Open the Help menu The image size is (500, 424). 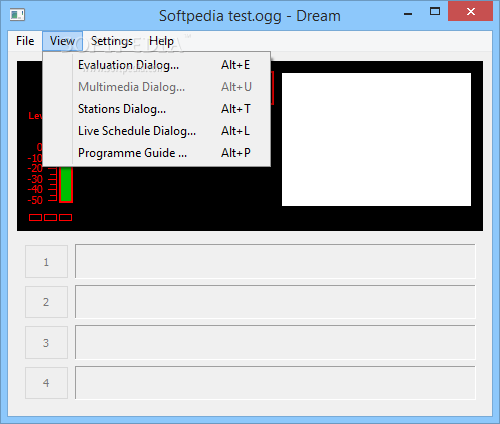pyautogui.click(x=161, y=41)
